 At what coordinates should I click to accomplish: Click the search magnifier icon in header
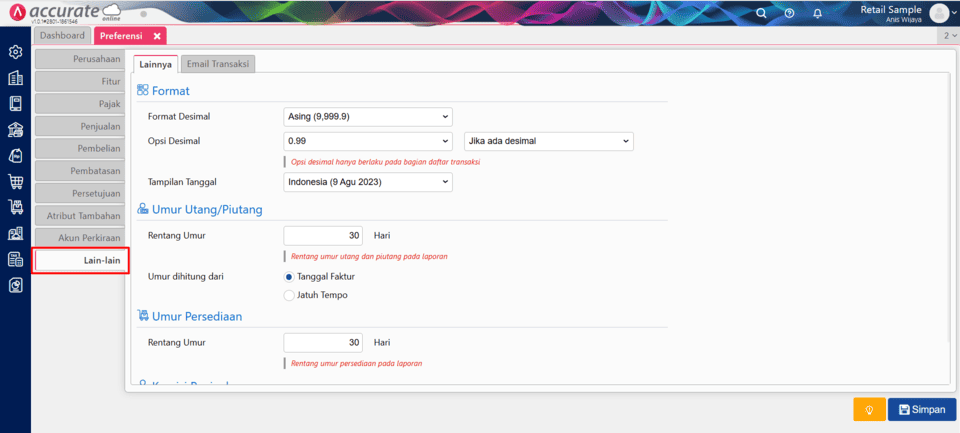click(762, 13)
